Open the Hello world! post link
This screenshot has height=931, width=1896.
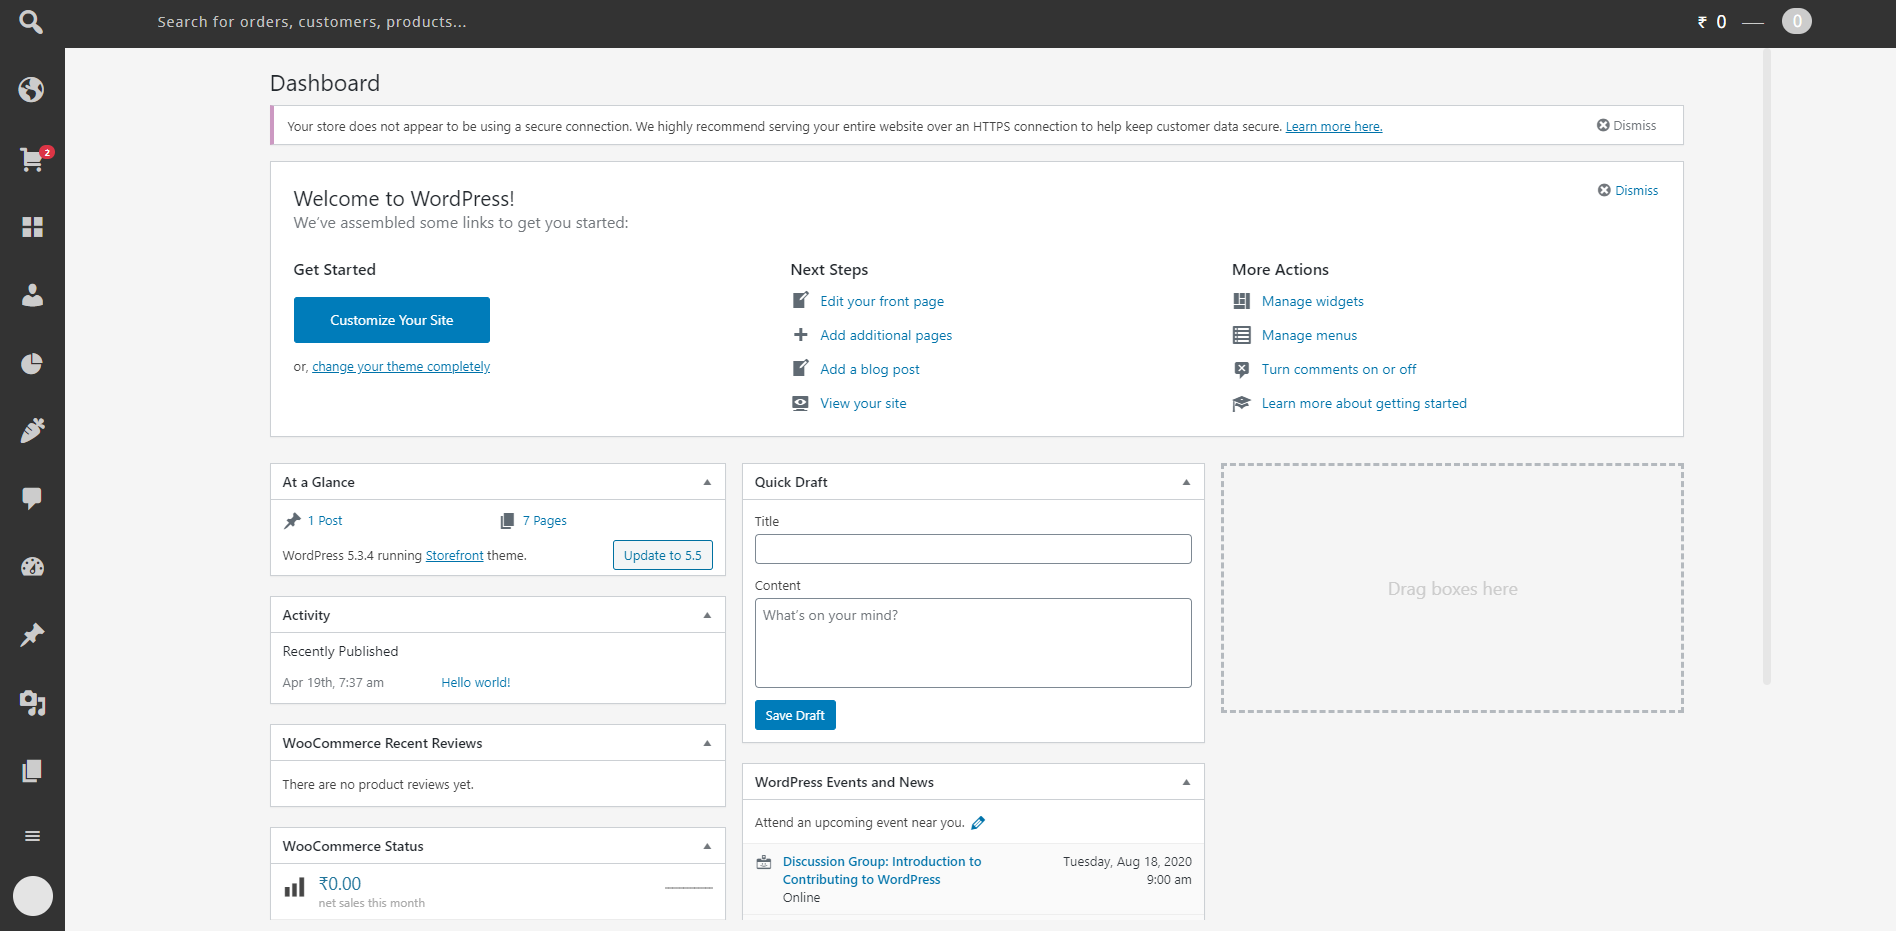coord(476,683)
